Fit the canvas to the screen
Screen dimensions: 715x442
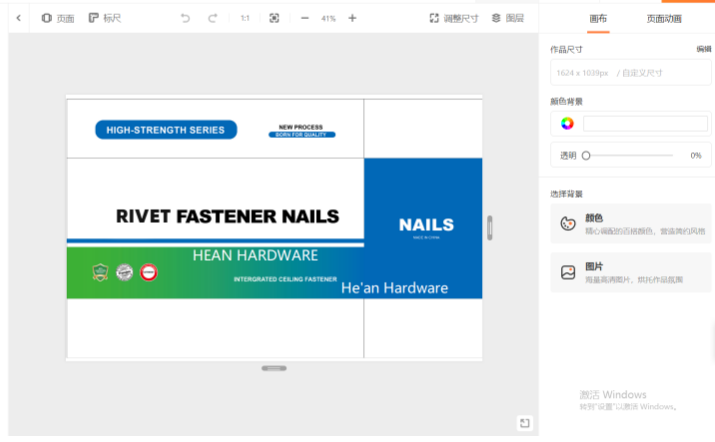(274, 18)
